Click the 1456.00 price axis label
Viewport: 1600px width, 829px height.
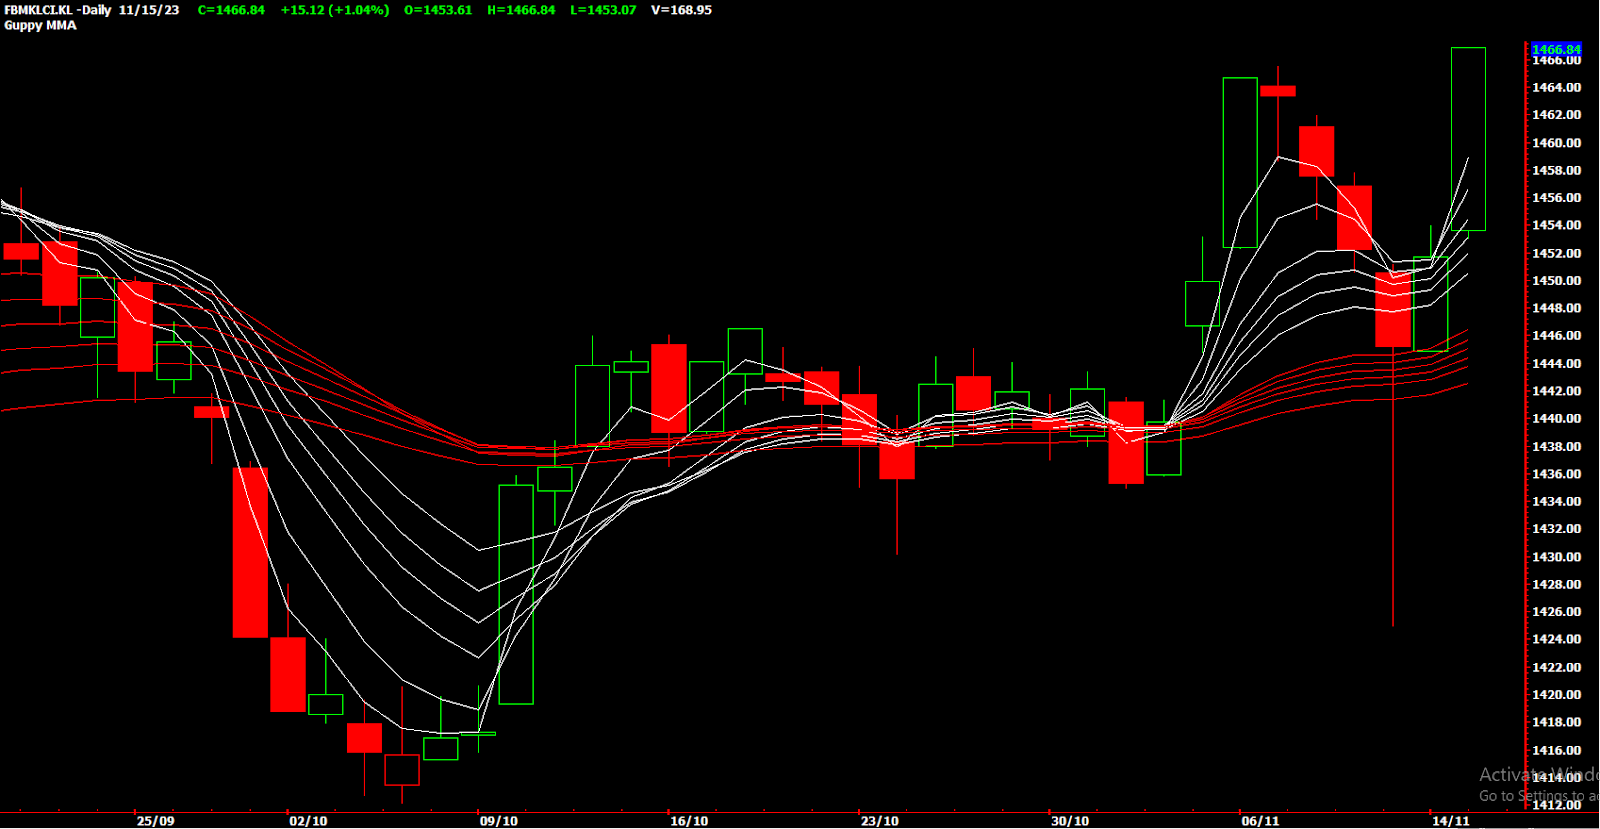1557,198
